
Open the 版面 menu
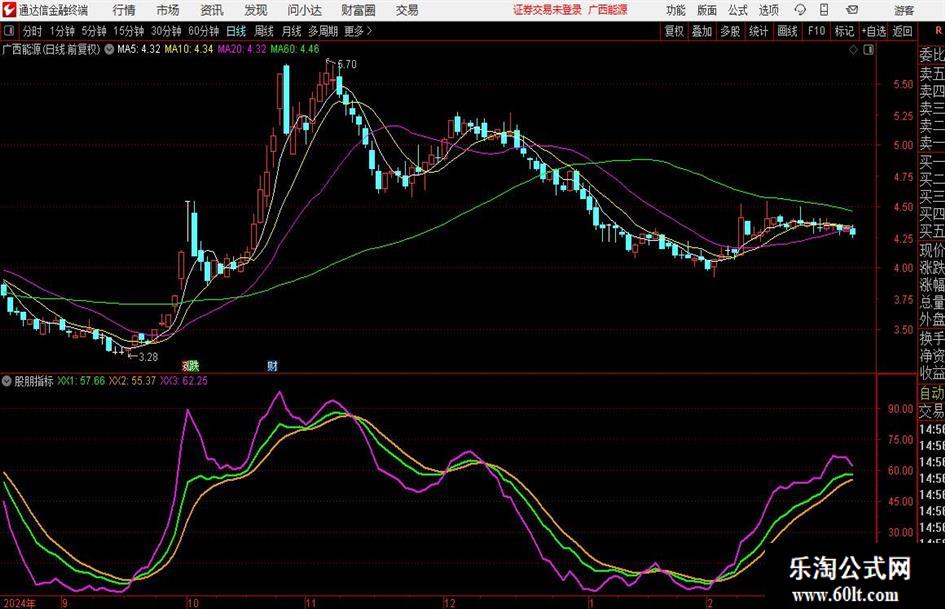coord(706,10)
